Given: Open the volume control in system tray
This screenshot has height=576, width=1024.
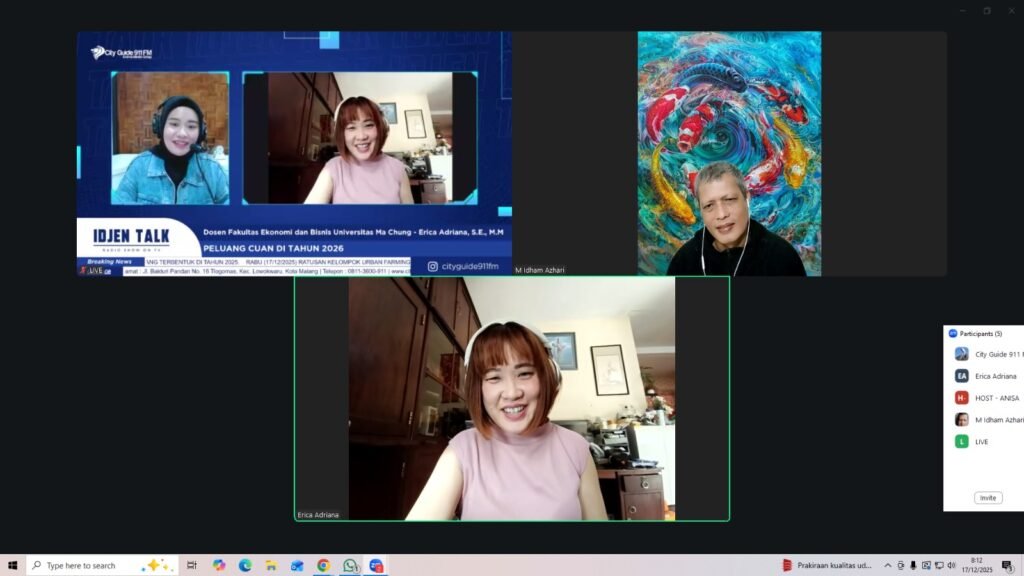Looking at the screenshot, I should pyautogui.click(x=951, y=565).
